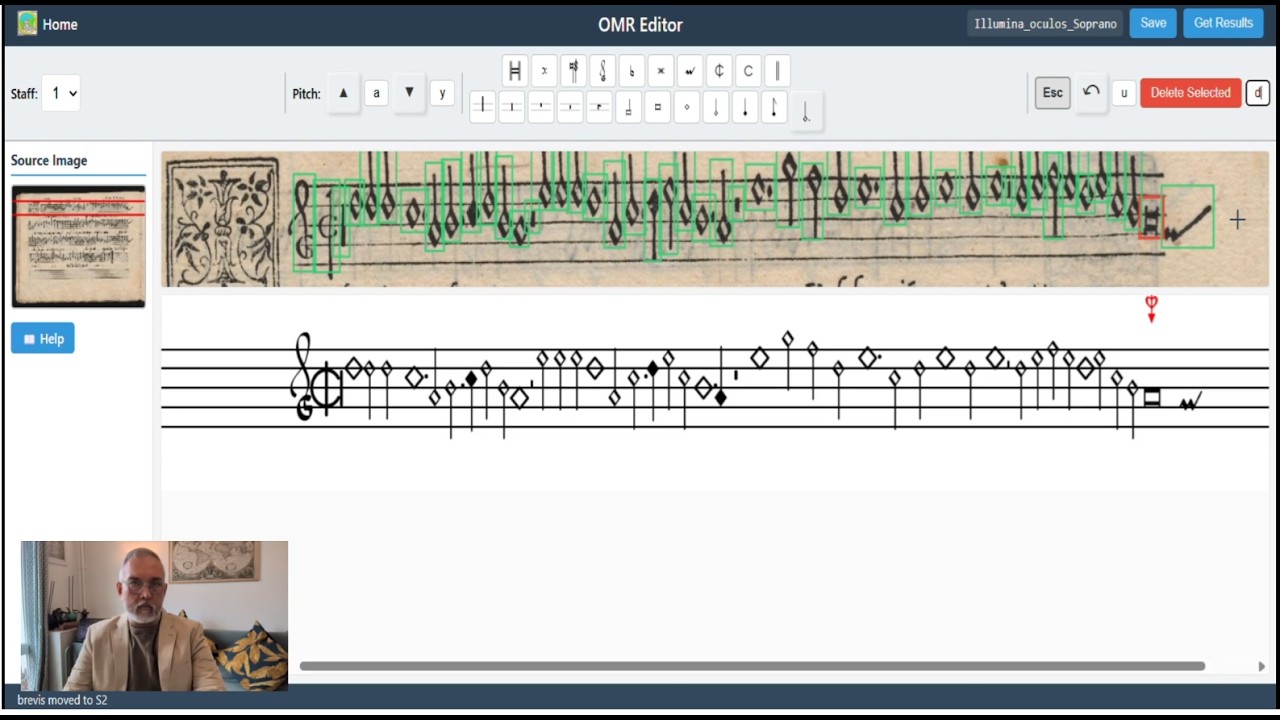Insert the cut-time mensuration sign
Viewport: 1280px width, 720px height.
pyautogui.click(x=719, y=71)
